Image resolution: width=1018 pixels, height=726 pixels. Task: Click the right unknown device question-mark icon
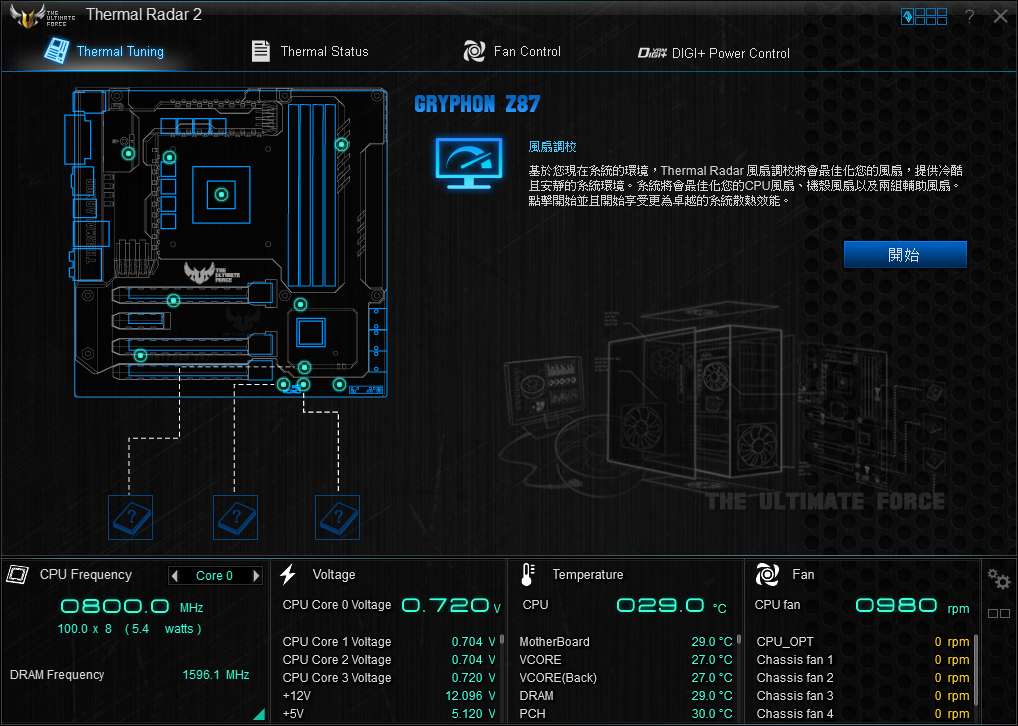[337, 517]
